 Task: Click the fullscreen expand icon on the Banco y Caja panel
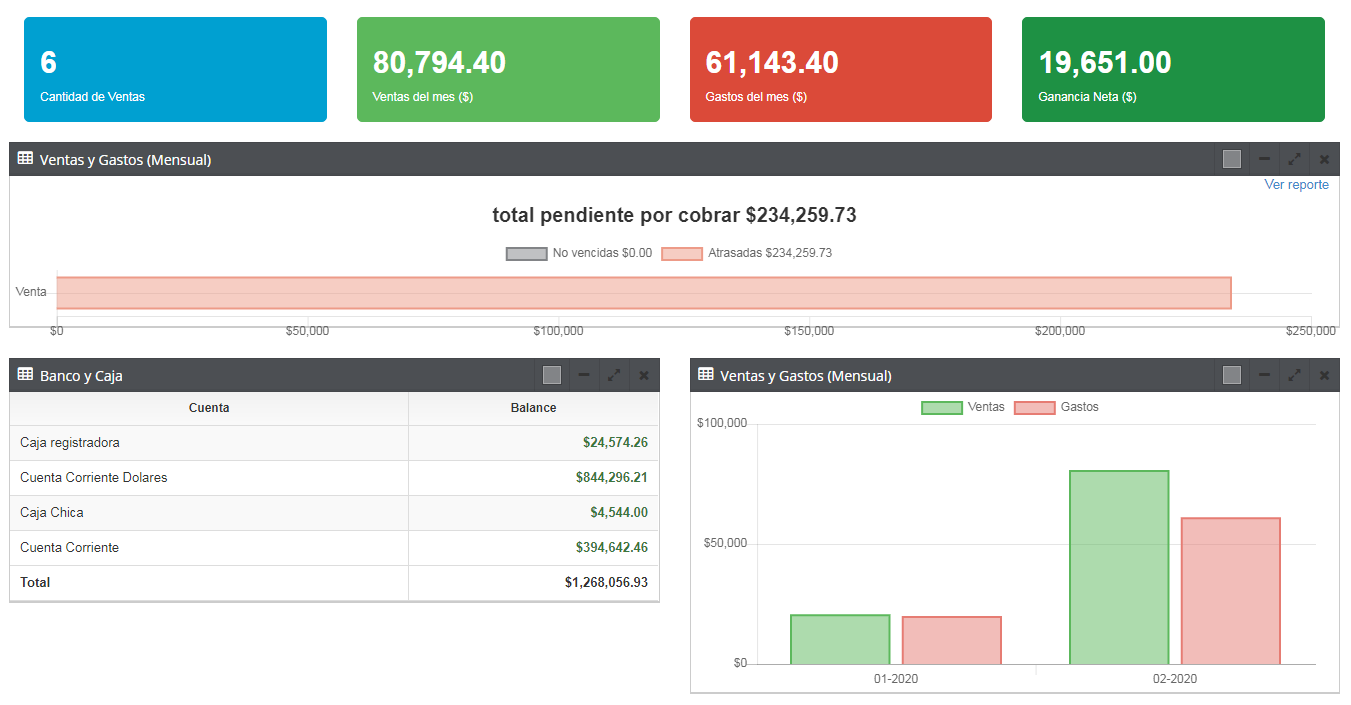pyautogui.click(x=614, y=374)
